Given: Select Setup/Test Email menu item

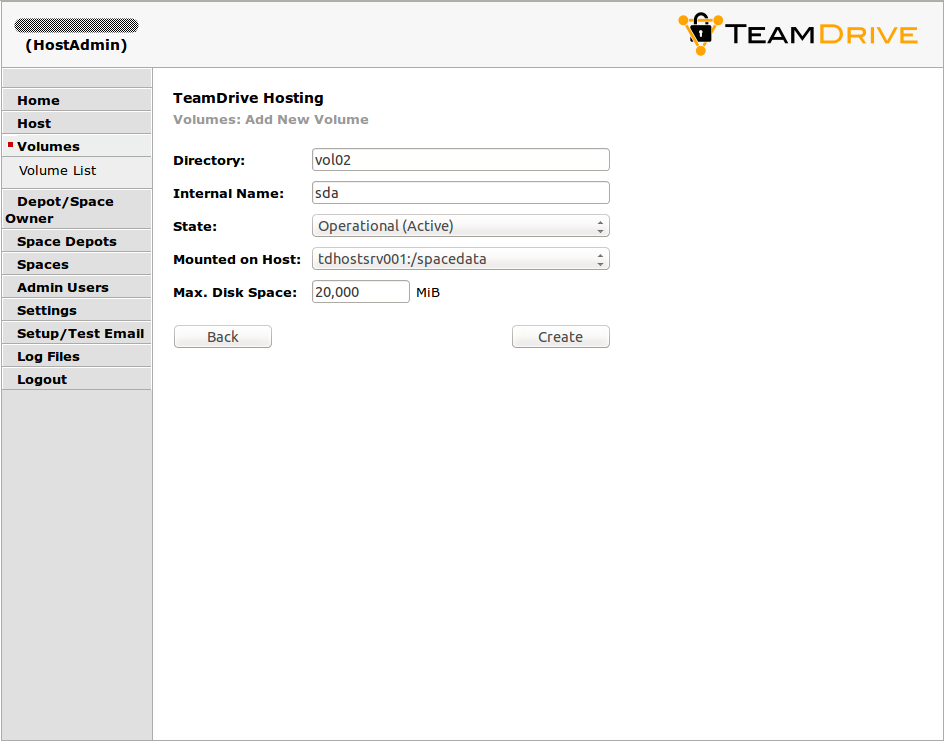Looking at the screenshot, I should tap(80, 333).
